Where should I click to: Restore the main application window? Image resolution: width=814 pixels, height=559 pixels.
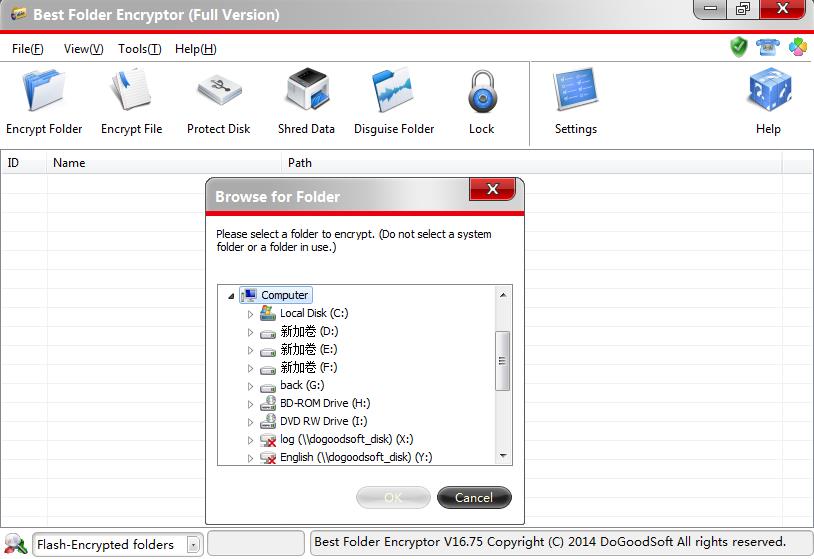[x=742, y=9]
